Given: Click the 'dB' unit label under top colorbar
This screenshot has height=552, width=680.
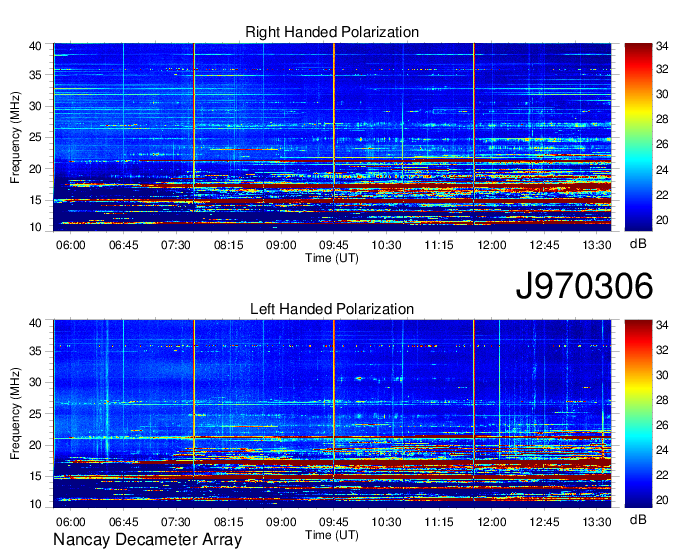Looking at the screenshot, I should (638, 244).
